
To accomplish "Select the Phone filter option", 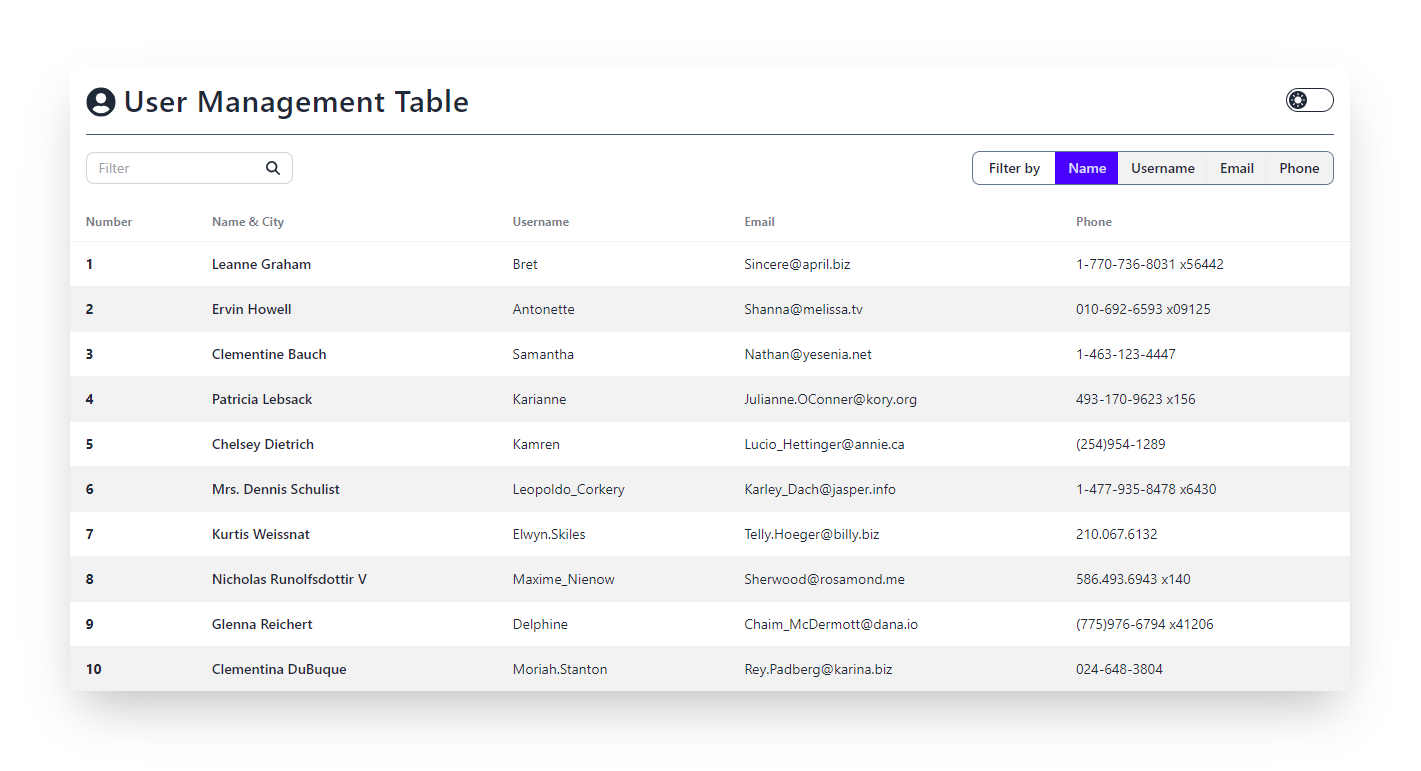I will [1299, 168].
